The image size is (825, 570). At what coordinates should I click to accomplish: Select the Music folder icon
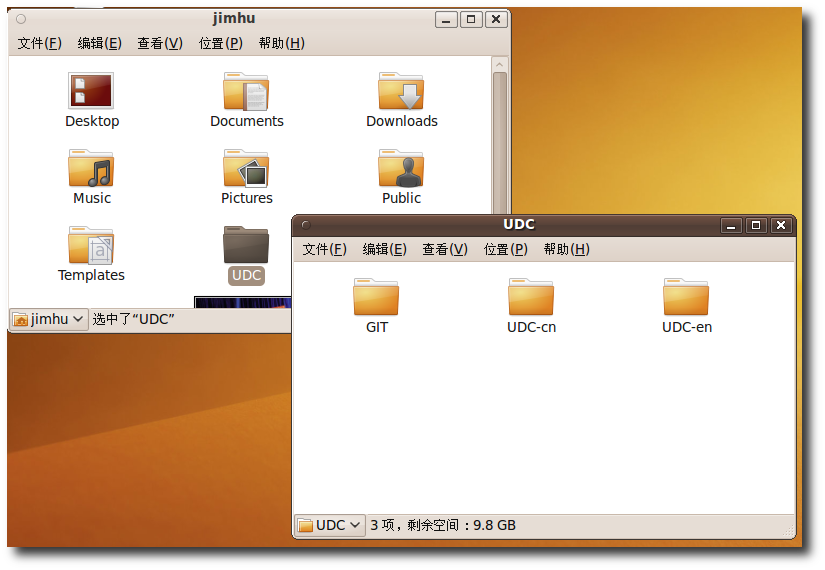(91, 168)
